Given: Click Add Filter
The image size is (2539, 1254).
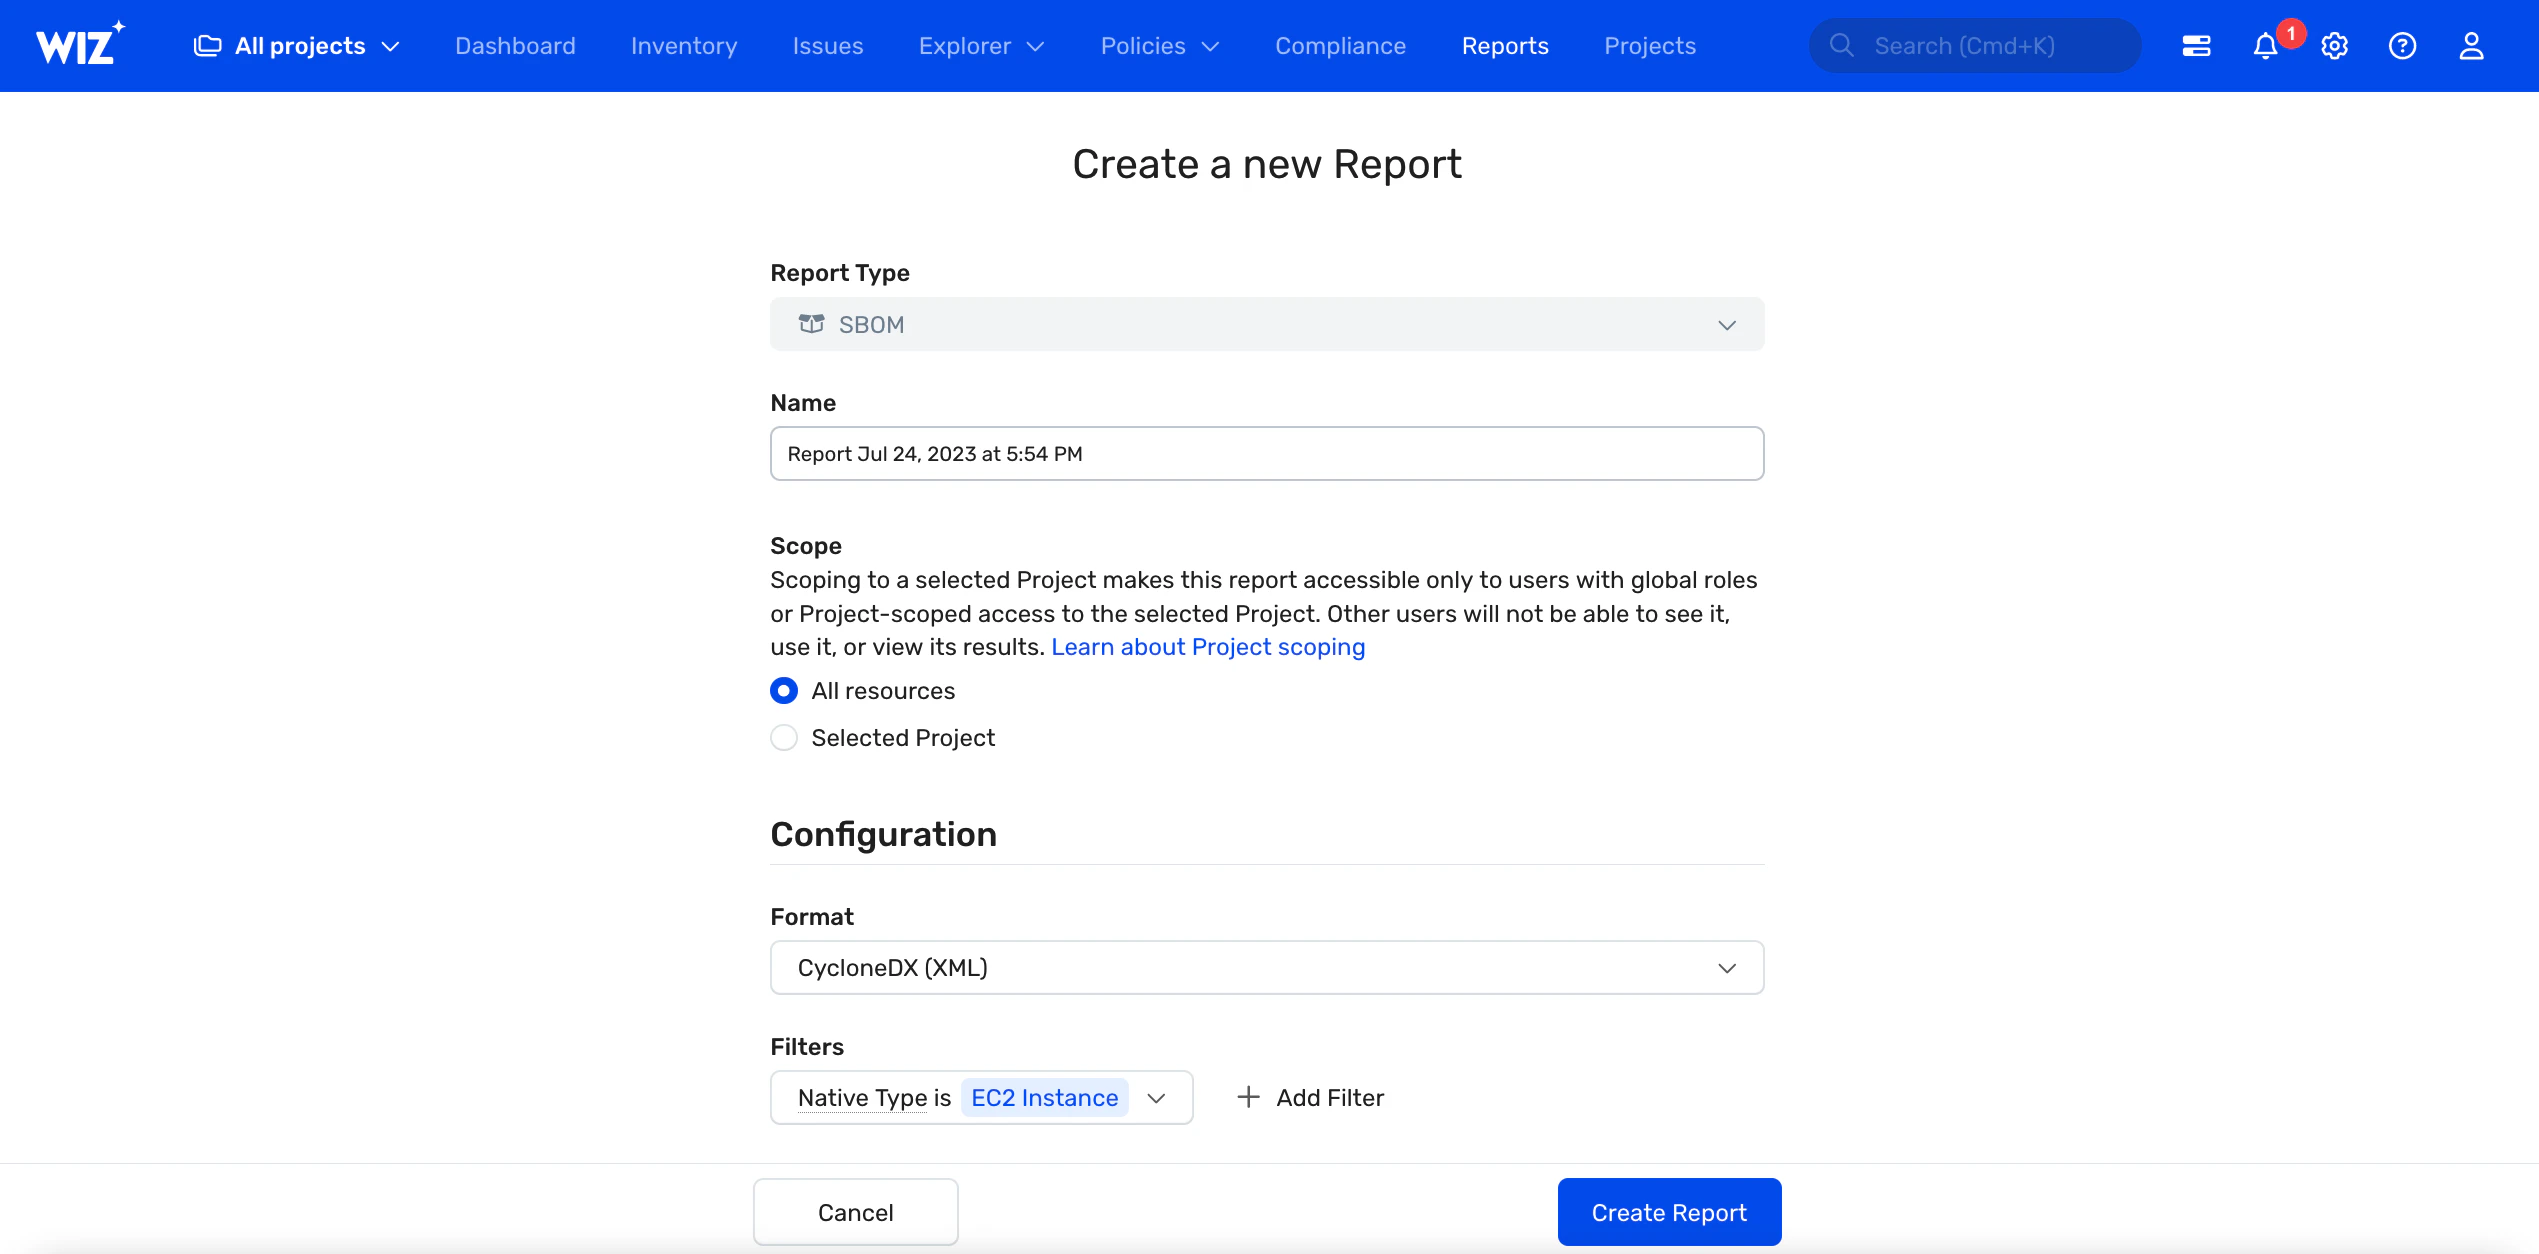Looking at the screenshot, I should point(1310,1098).
